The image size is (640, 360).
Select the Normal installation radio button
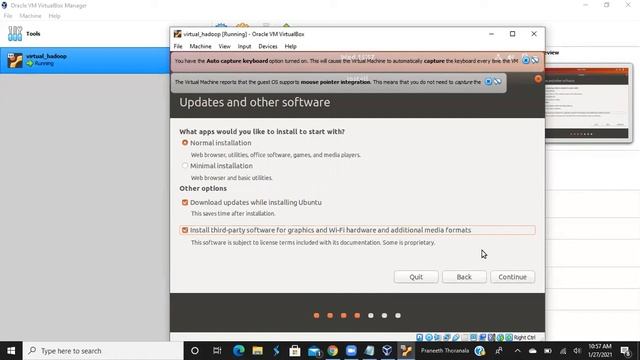pos(185,143)
